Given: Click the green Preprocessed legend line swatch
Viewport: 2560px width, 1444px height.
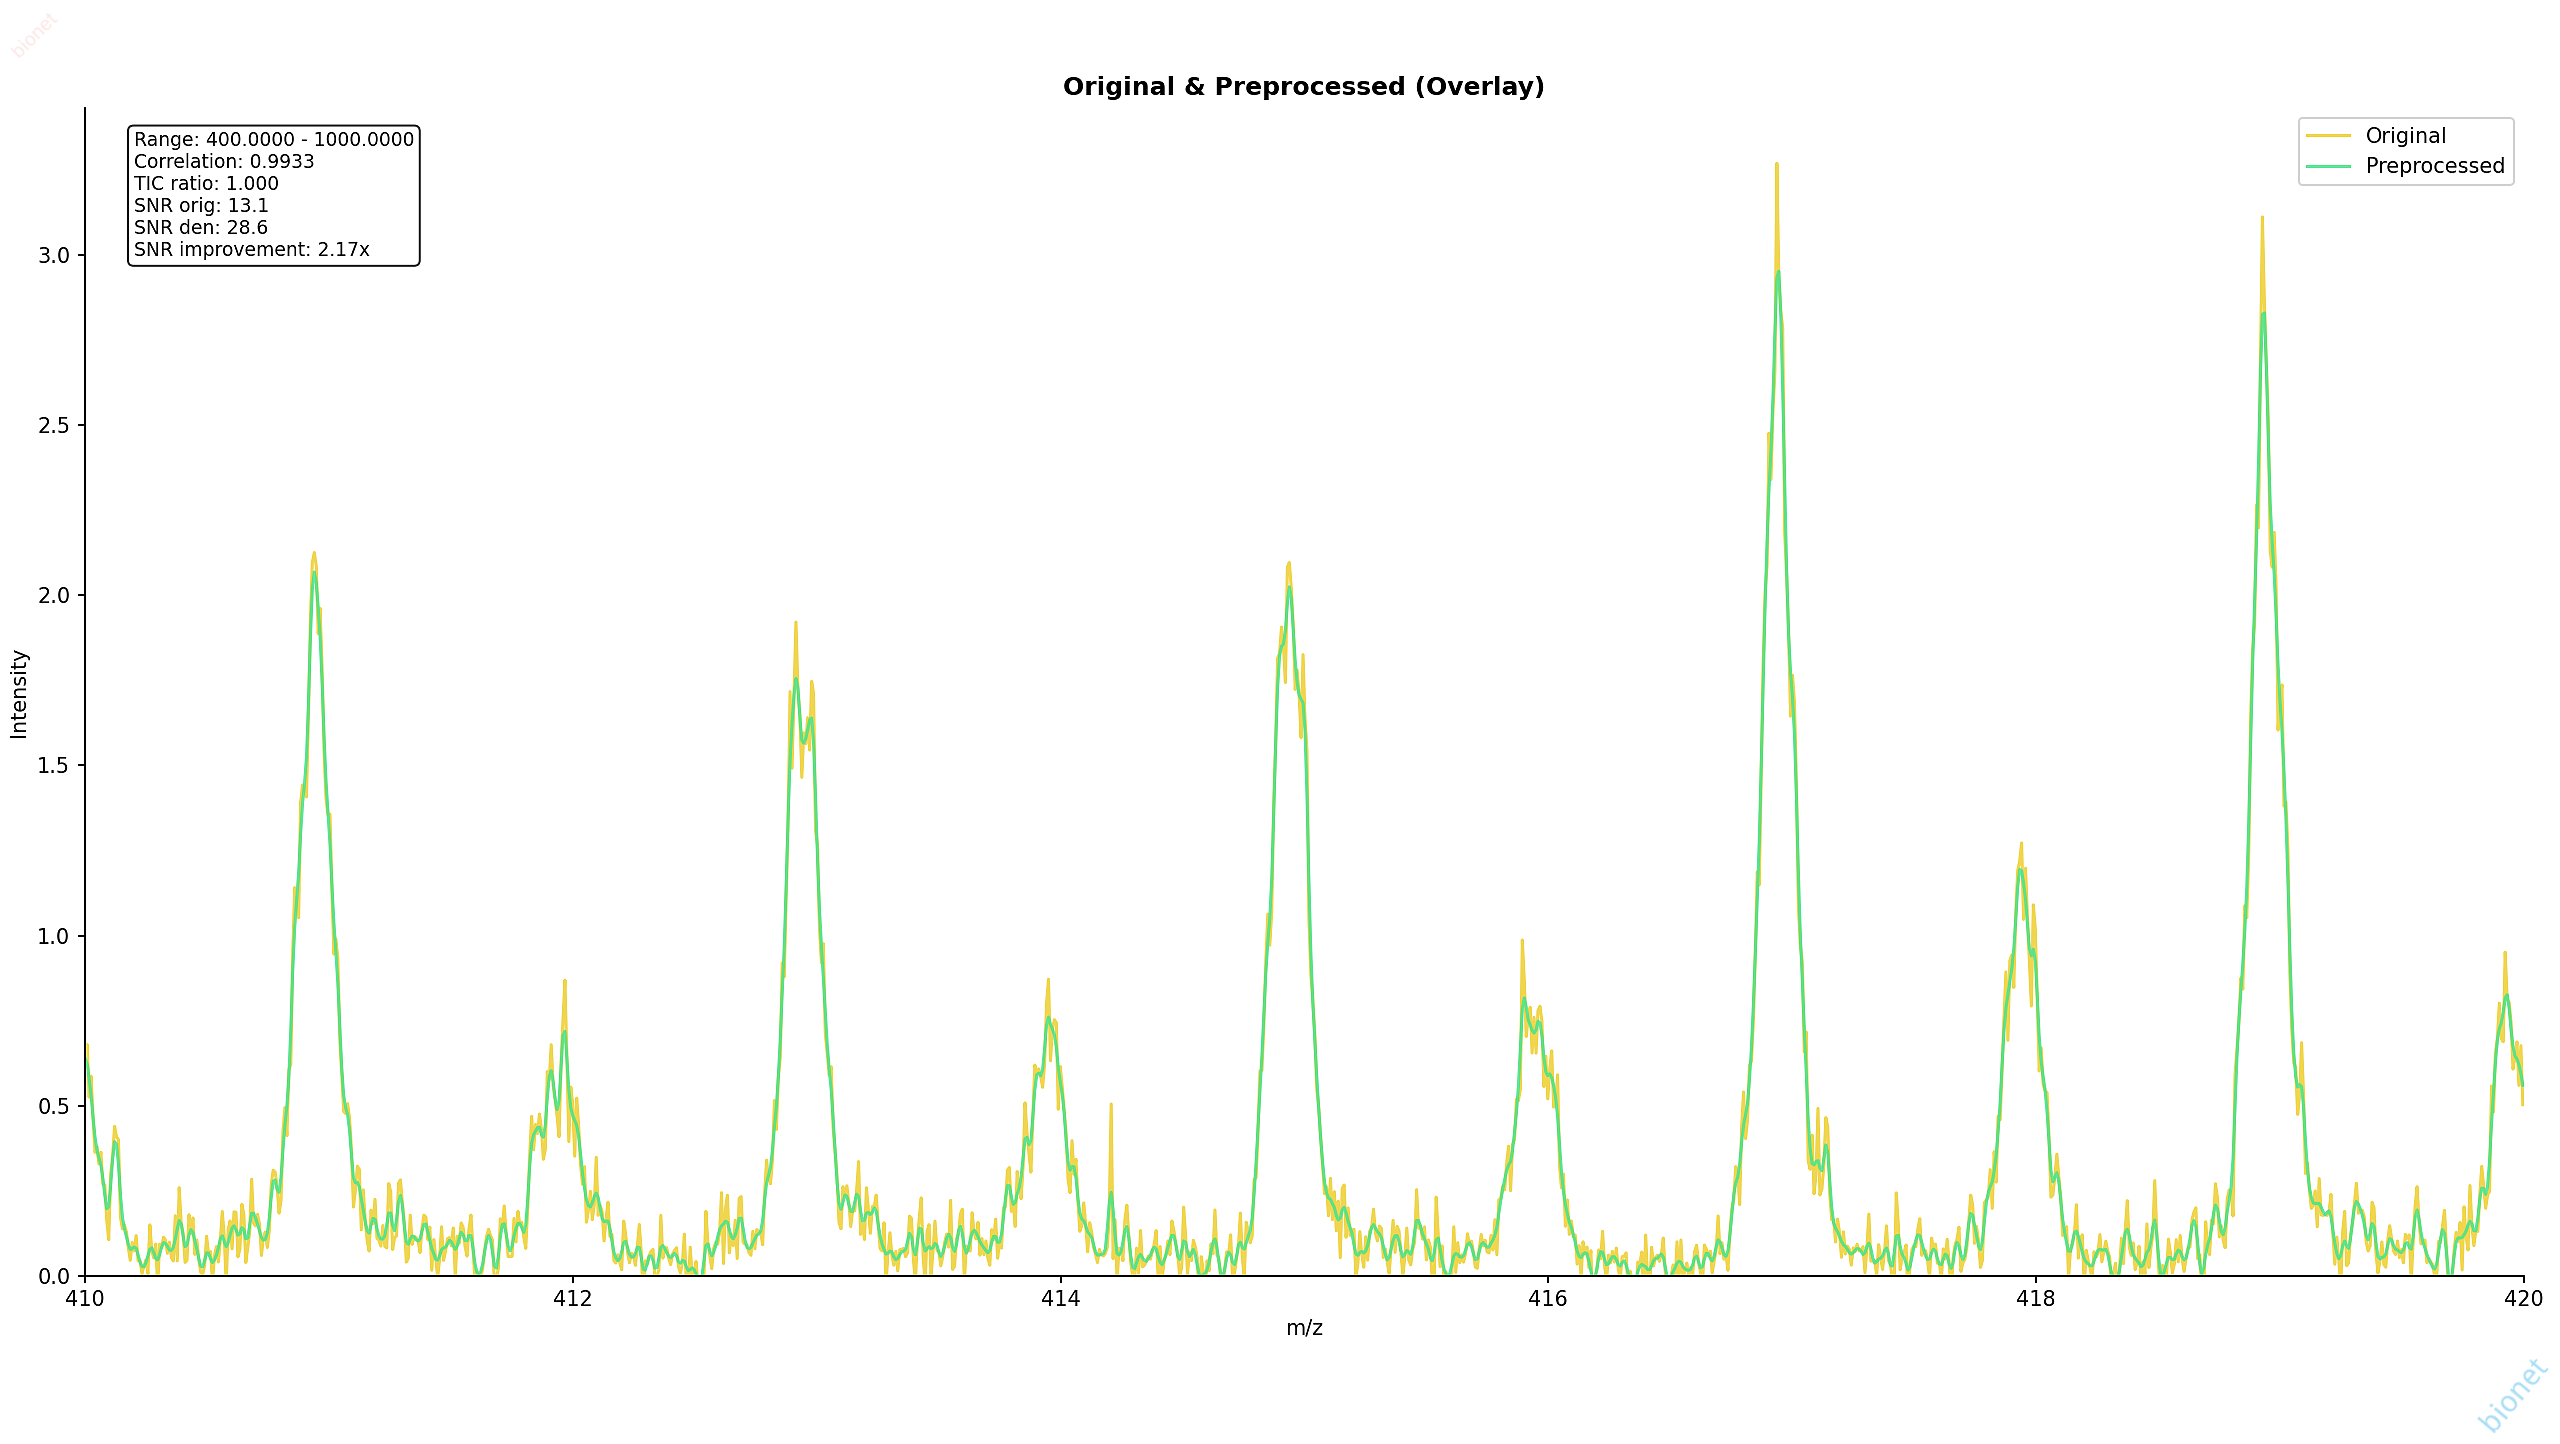Looking at the screenshot, I should click(x=2328, y=166).
